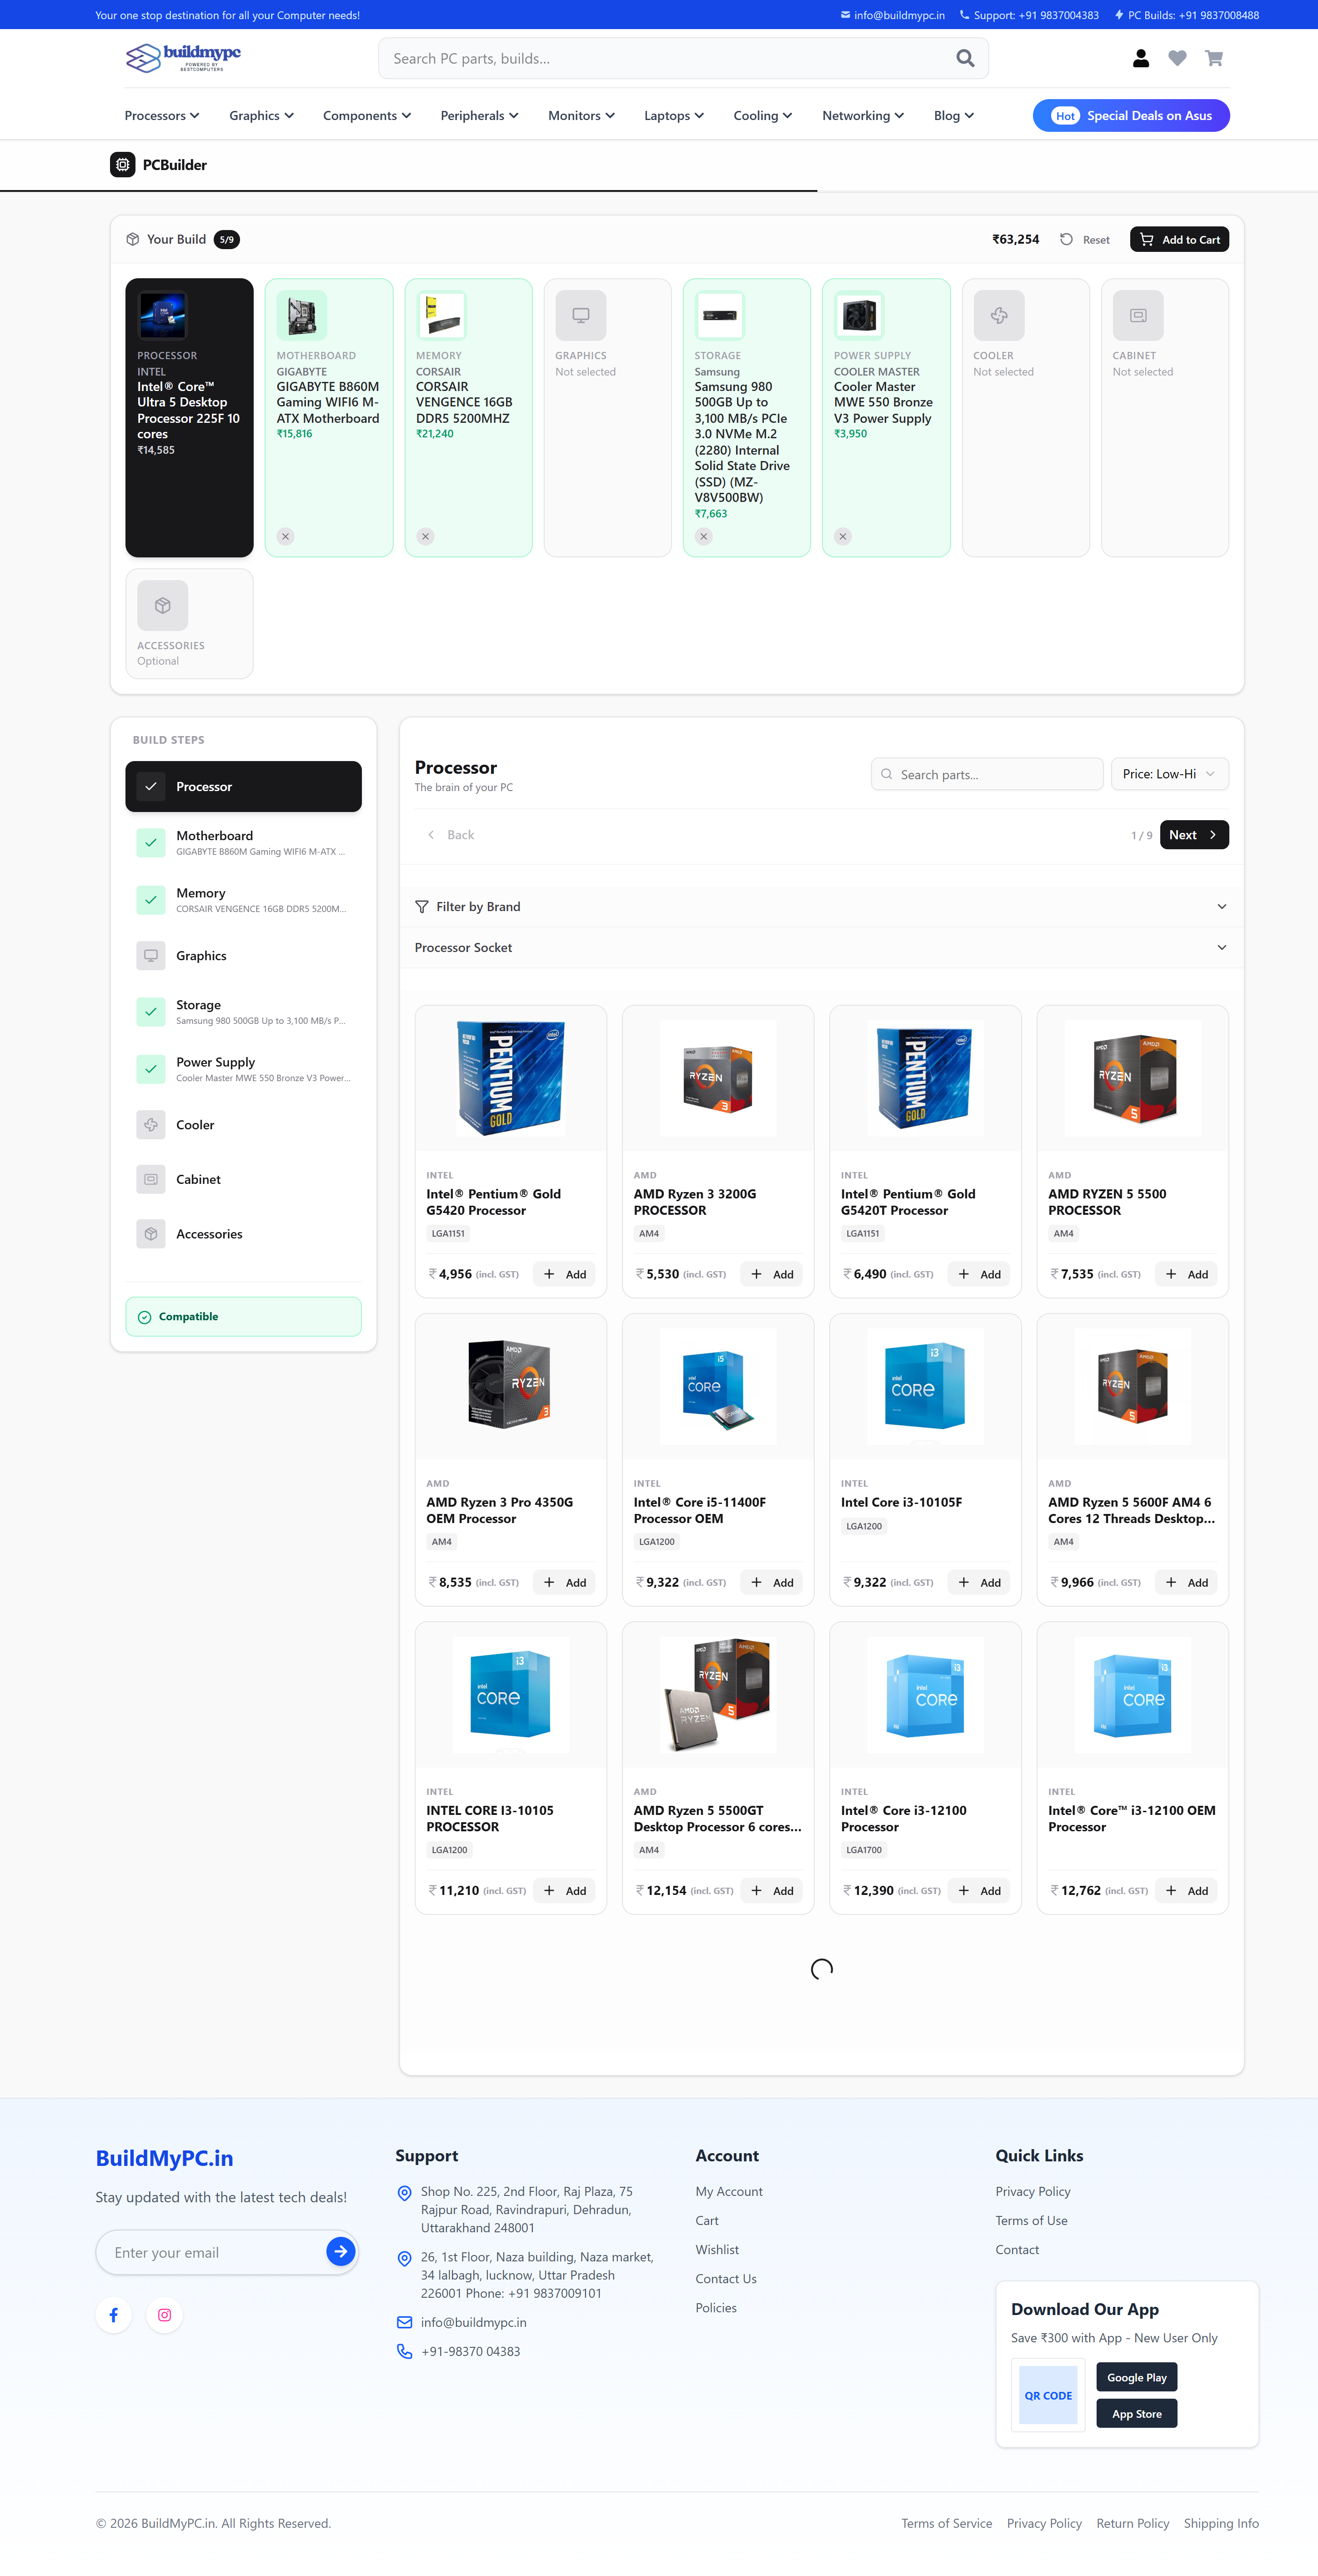This screenshot has width=1318, height=2576.
Task: Open the wishlist heart icon
Action: point(1177,59)
